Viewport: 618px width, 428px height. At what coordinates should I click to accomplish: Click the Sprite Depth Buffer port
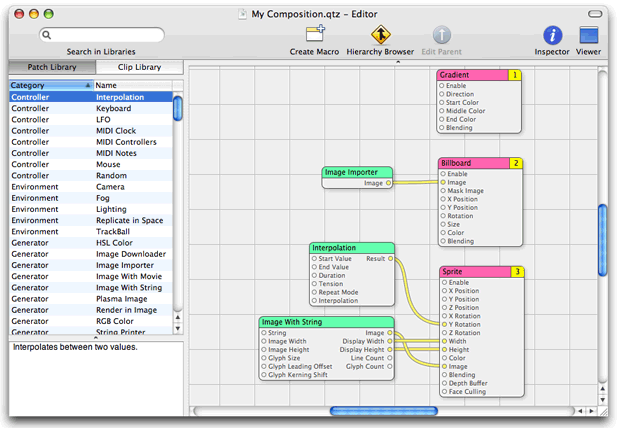[x=445, y=383]
